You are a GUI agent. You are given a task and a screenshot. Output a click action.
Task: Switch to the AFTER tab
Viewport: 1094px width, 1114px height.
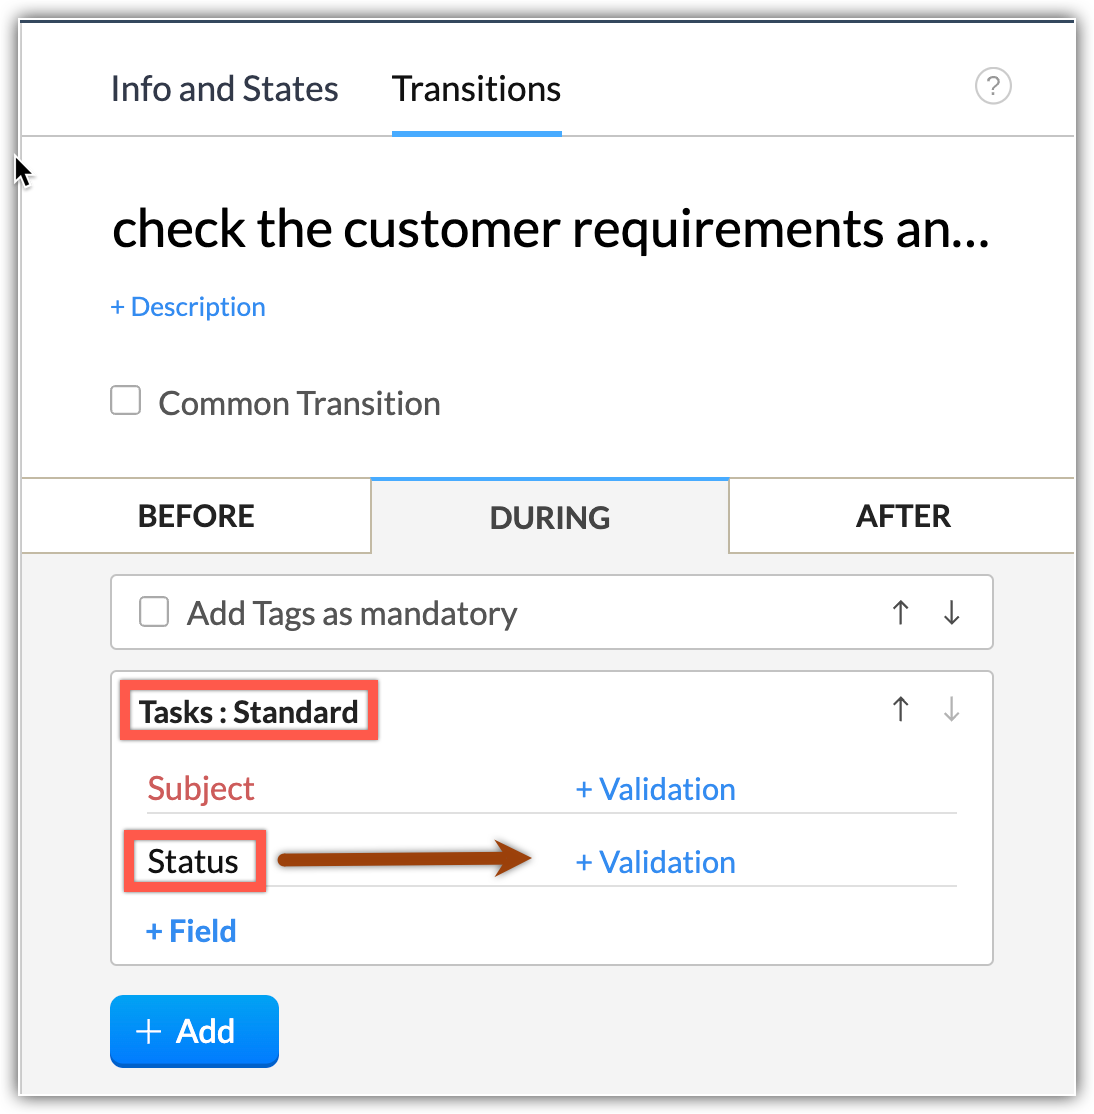903,516
